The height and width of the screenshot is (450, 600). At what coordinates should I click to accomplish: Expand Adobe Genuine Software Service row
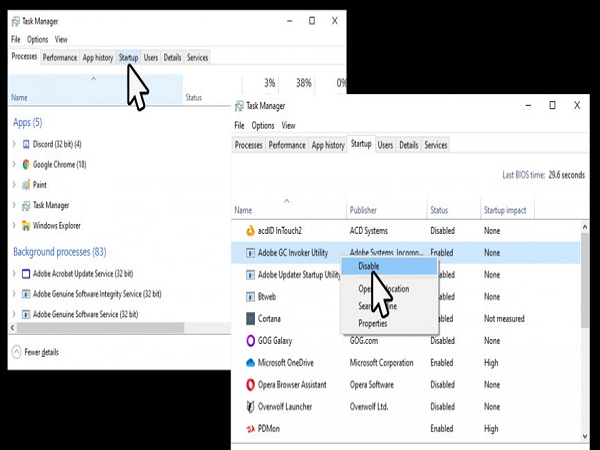click(x=14, y=315)
